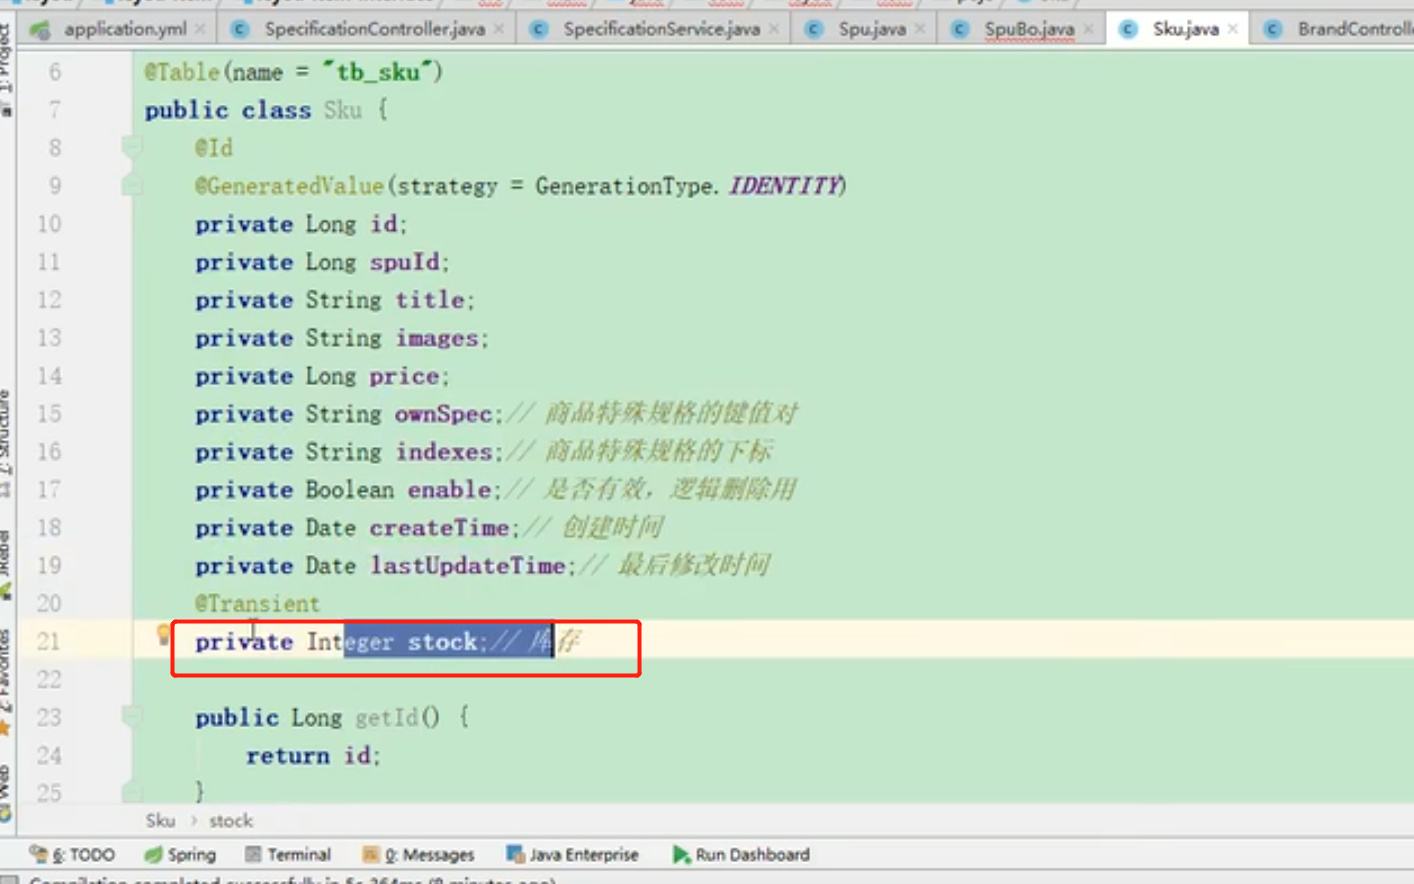Click the Favorites star icon in left sidebar

pyautogui.click(x=5, y=728)
